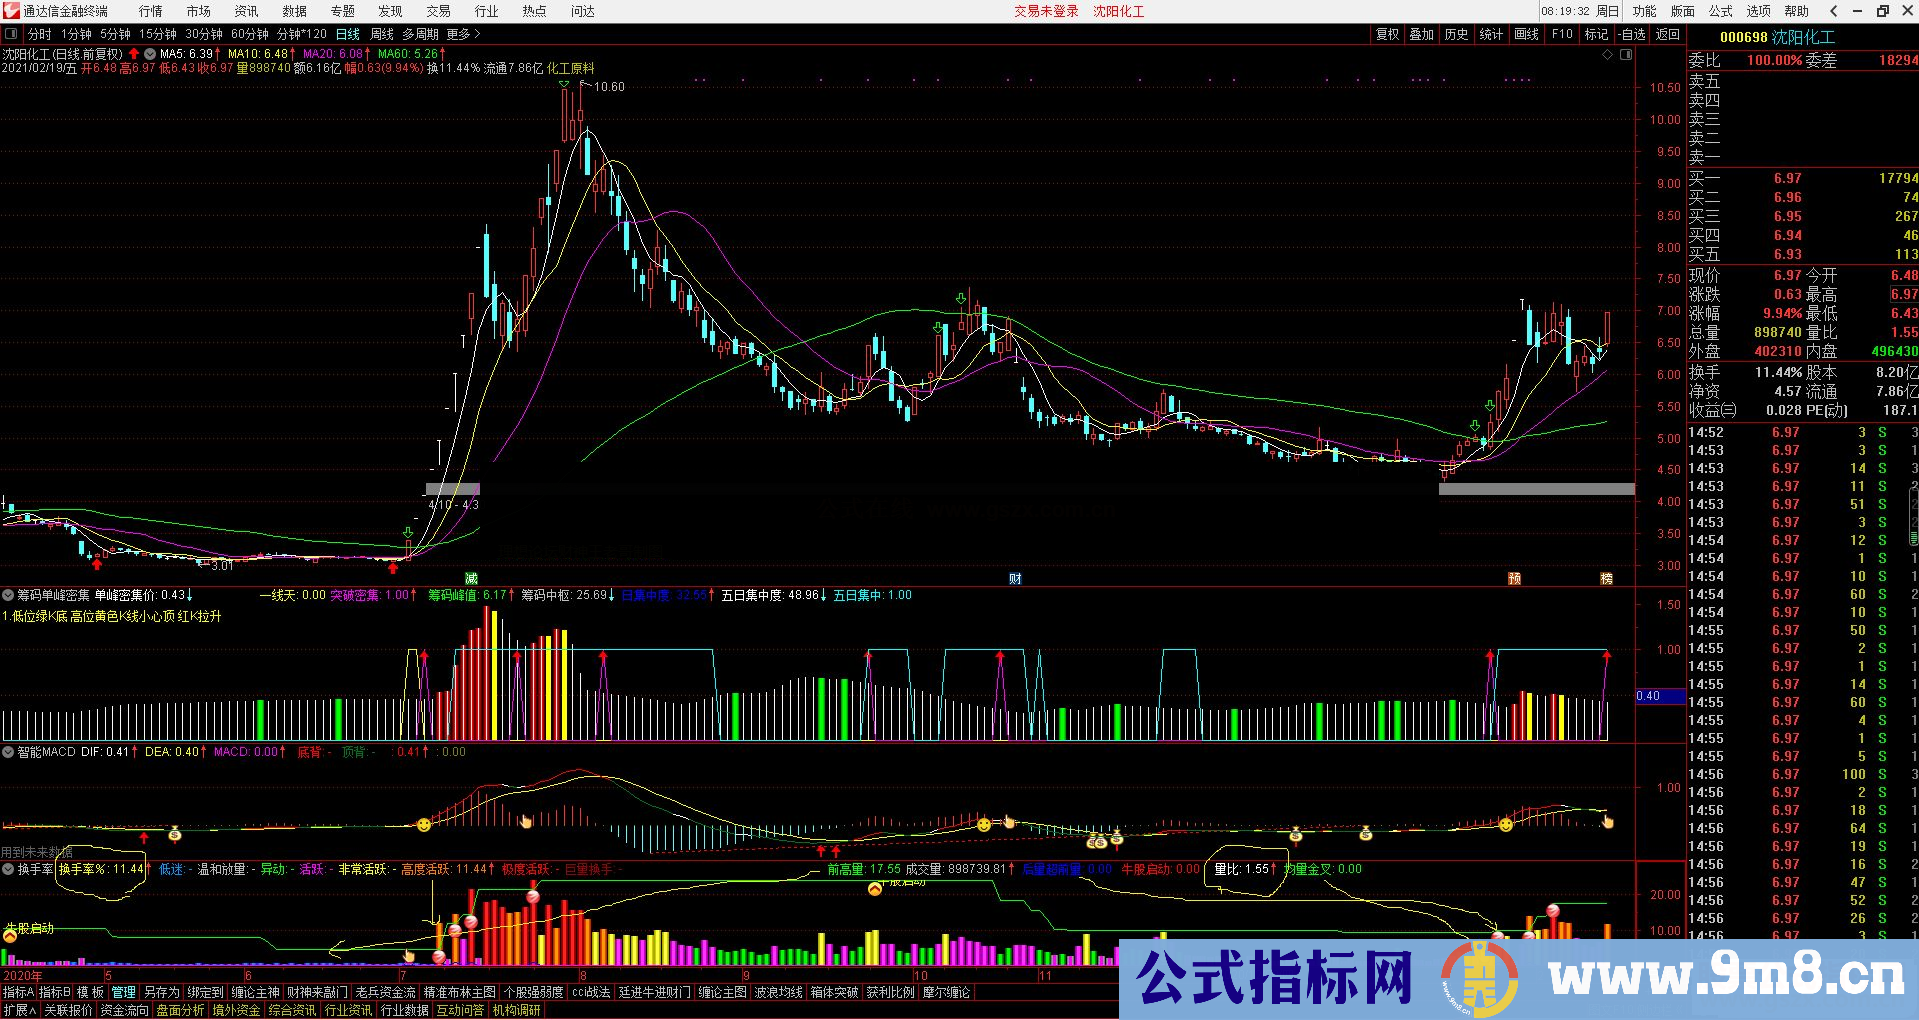Open the 画线 drawing tools
This screenshot has width=1919, height=1020.
[1526, 33]
